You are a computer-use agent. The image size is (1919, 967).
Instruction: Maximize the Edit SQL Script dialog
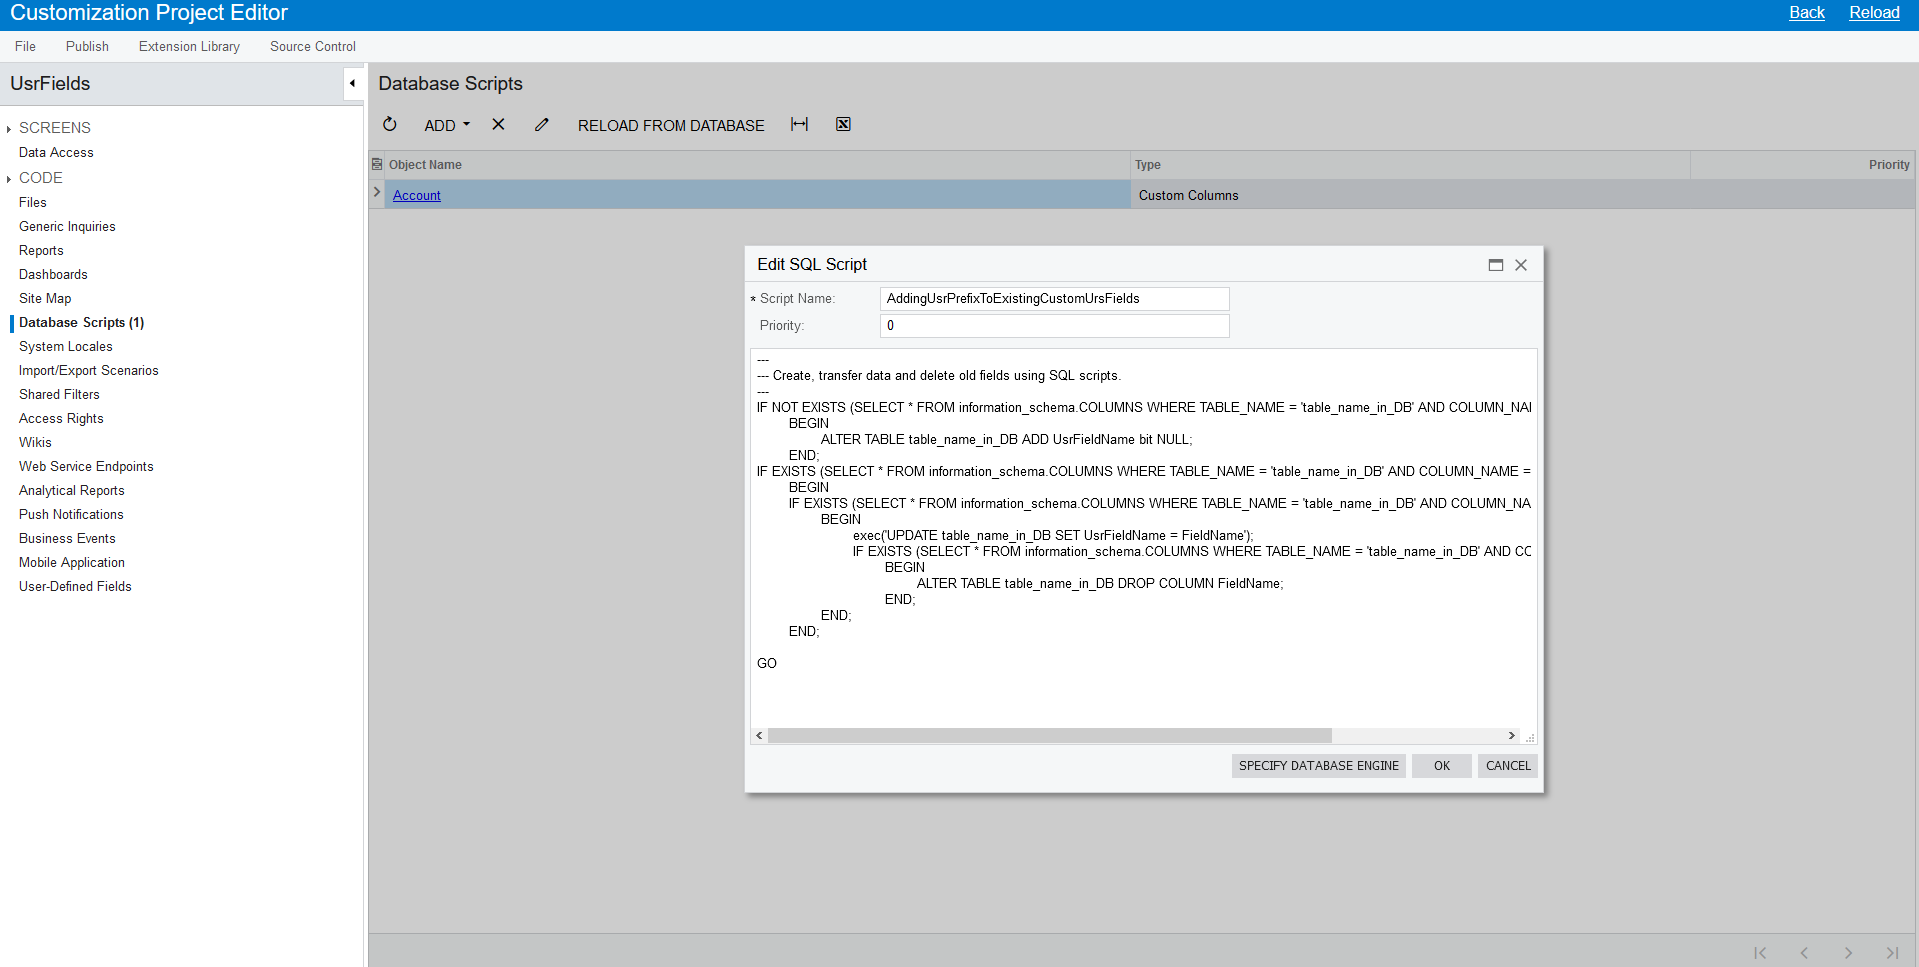pyautogui.click(x=1495, y=264)
